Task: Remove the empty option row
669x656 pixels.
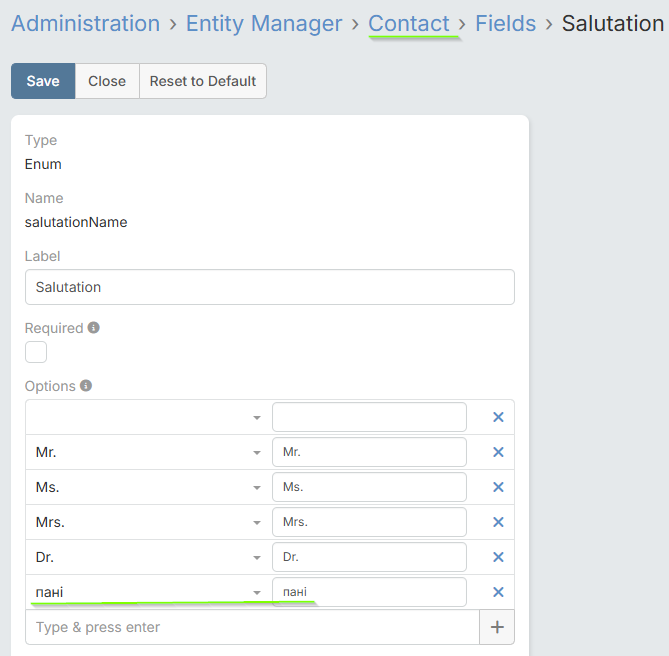Action: tap(498, 417)
